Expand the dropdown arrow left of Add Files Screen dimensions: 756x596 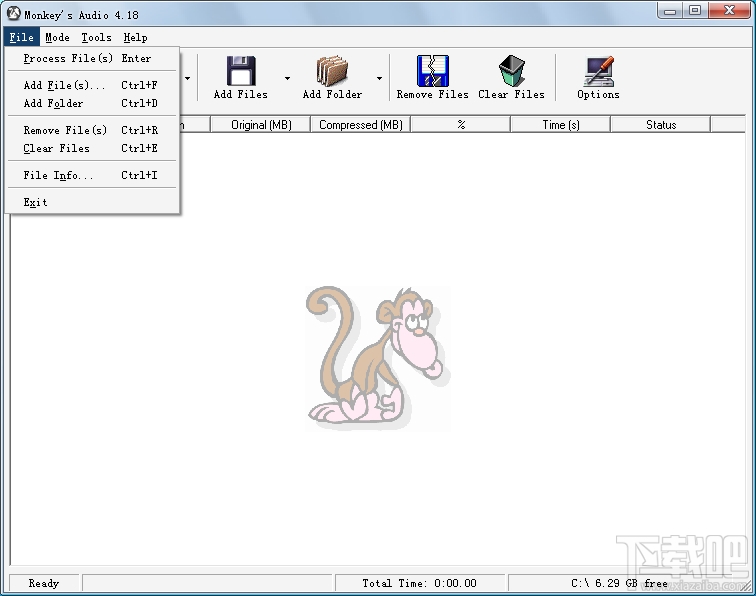pyautogui.click(x=188, y=78)
